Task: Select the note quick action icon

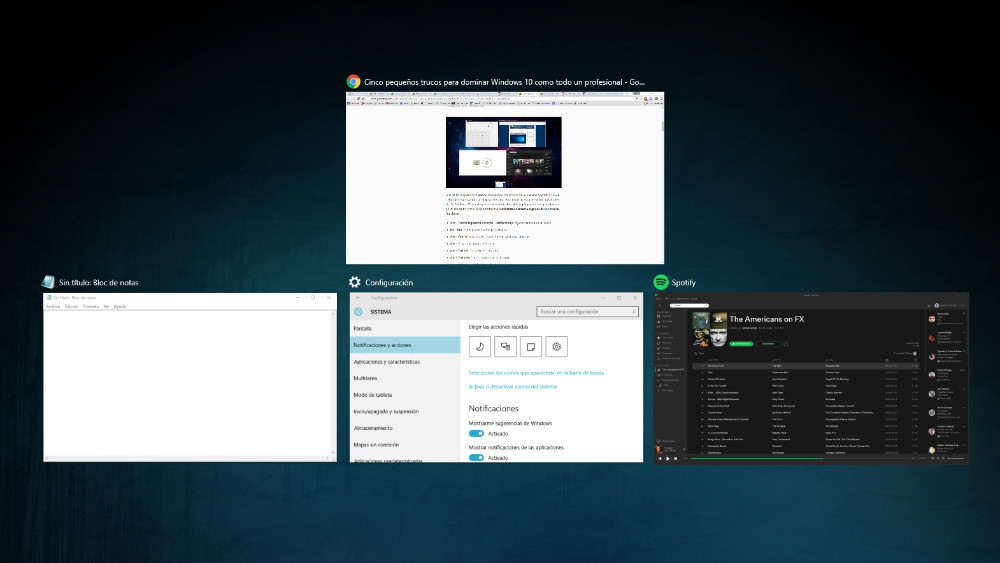Action: click(x=531, y=346)
